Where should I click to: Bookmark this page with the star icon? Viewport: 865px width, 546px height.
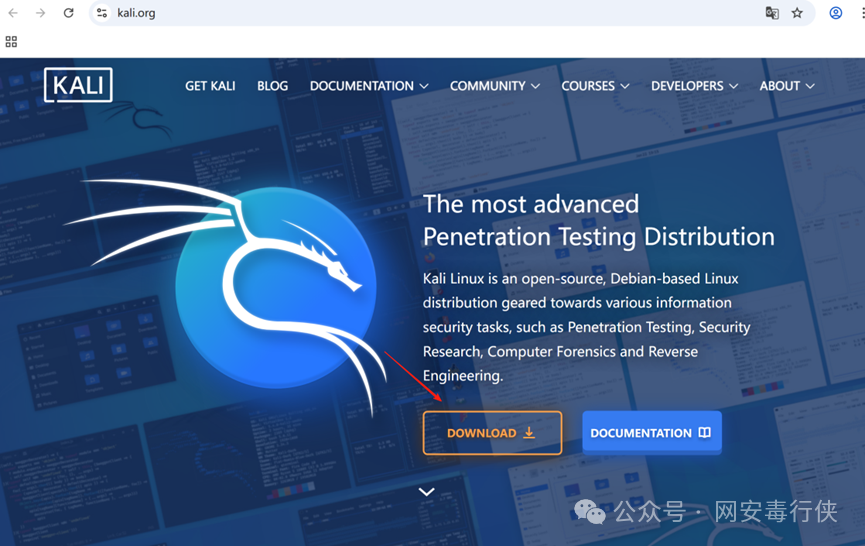(797, 13)
